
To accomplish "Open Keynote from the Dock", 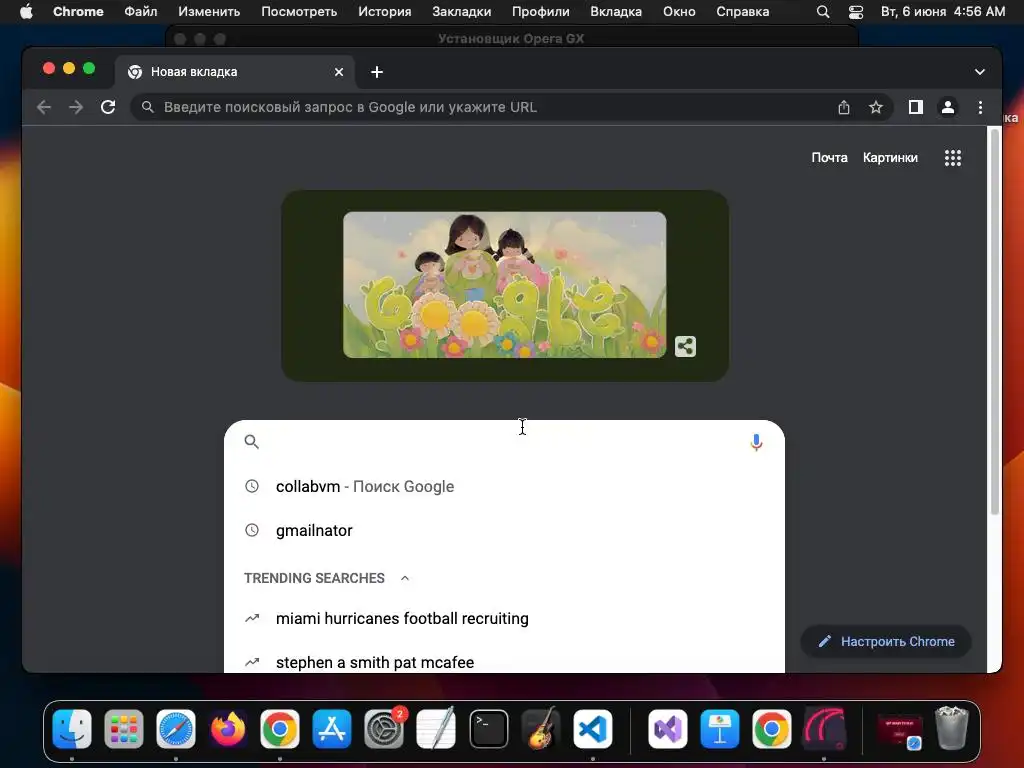I will 720,728.
